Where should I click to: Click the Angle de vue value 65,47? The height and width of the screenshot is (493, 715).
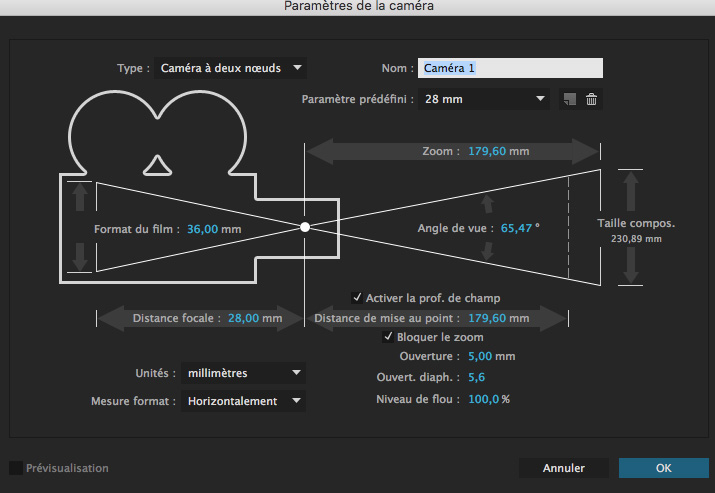point(516,228)
